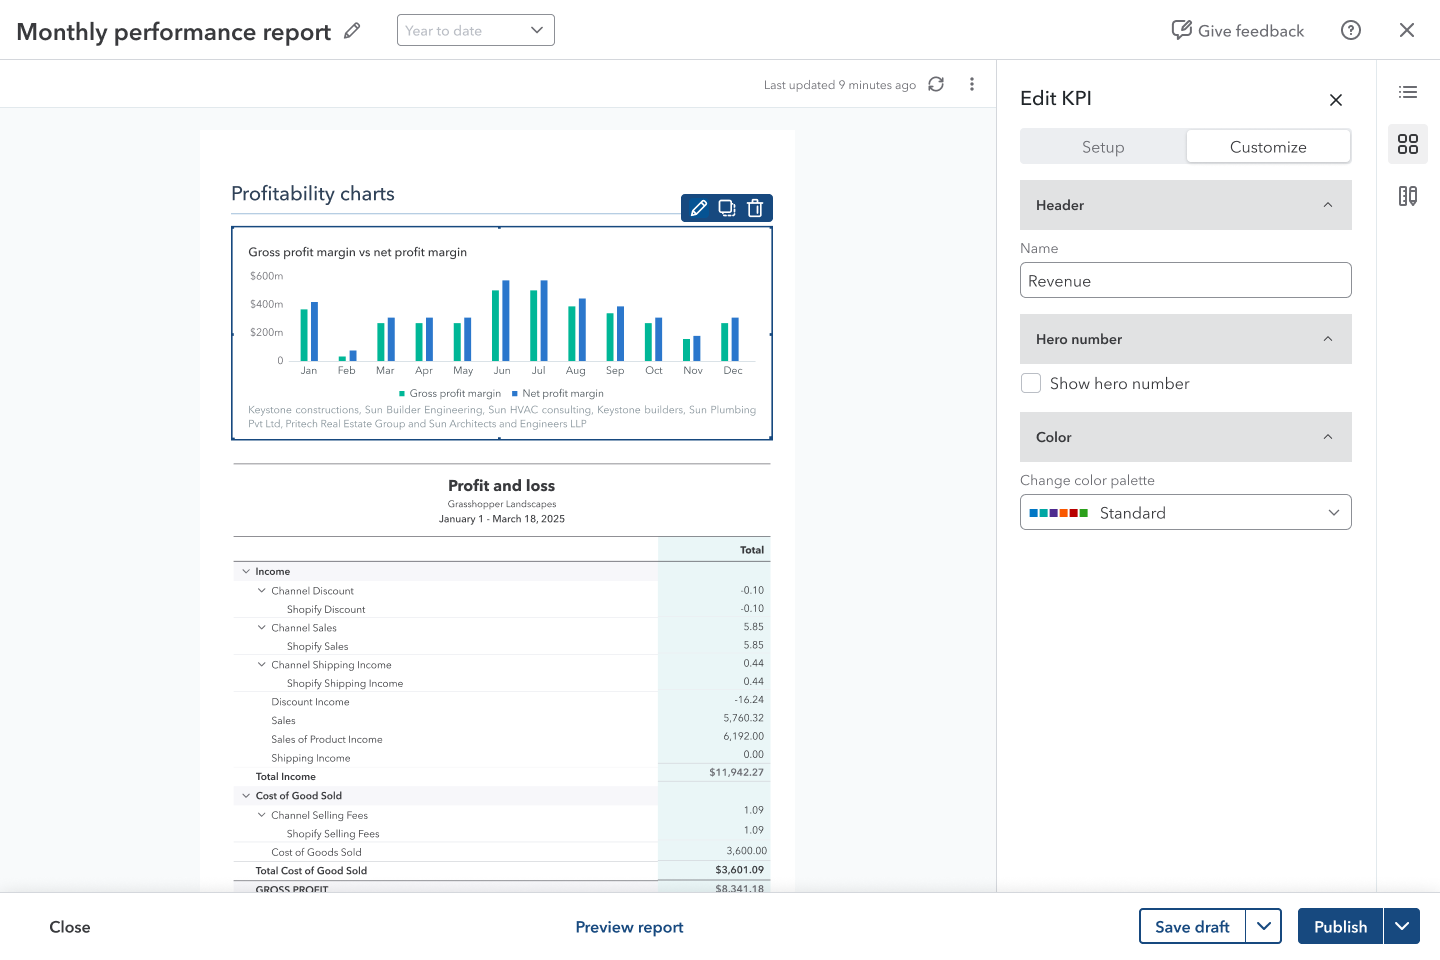
Task: Open the list outline sidebar icon
Action: [1408, 92]
